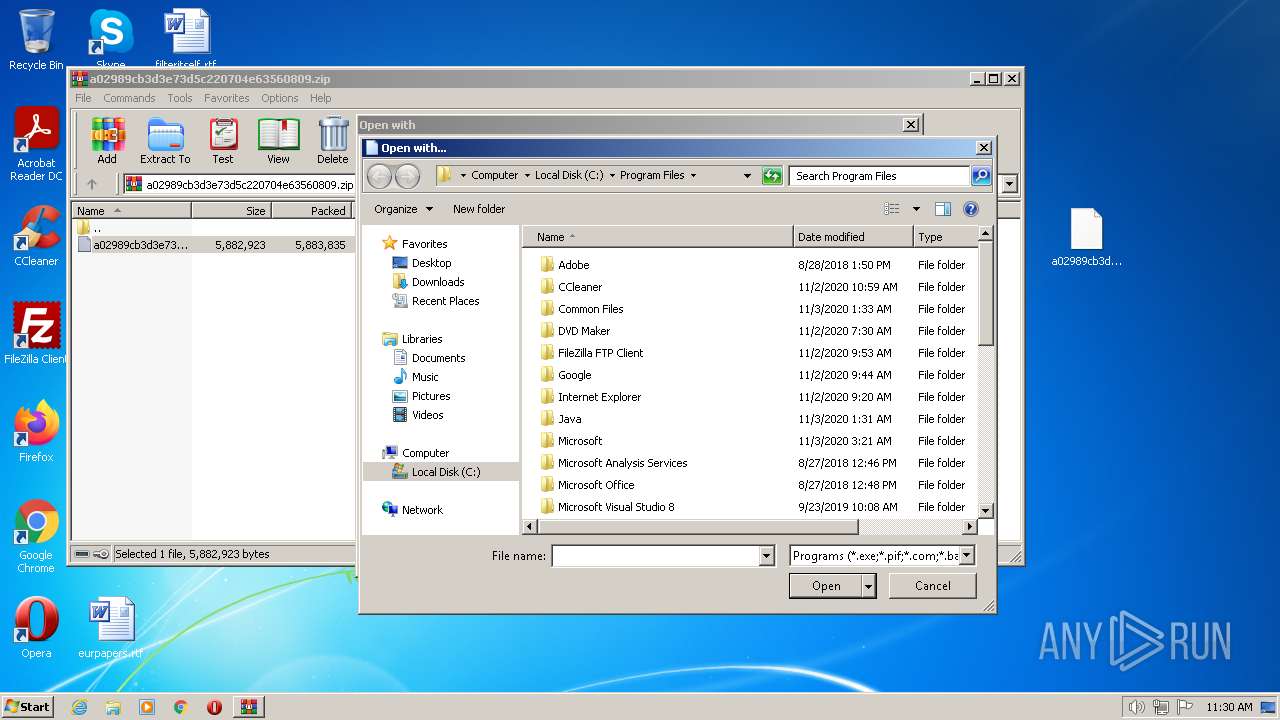The width and height of the screenshot is (1280, 720).
Task: Click the Delete toolbar icon in WinRAR
Action: [x=333, y=141]
